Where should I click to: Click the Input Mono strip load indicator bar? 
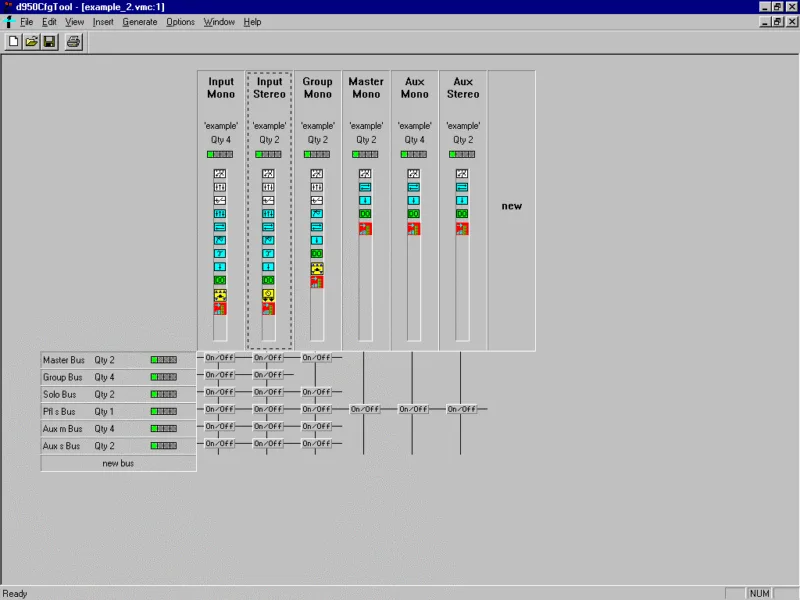tap(220, 154)
